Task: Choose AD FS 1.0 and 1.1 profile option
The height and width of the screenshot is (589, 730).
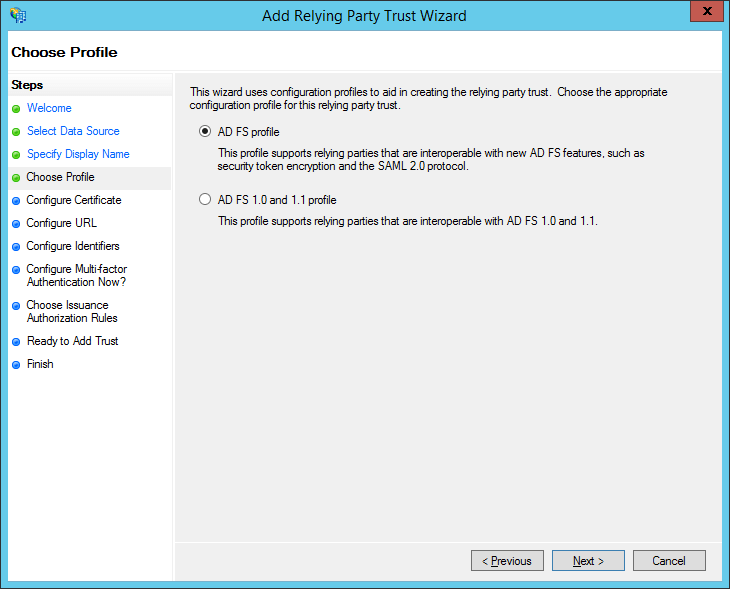Action: (206, 199)
